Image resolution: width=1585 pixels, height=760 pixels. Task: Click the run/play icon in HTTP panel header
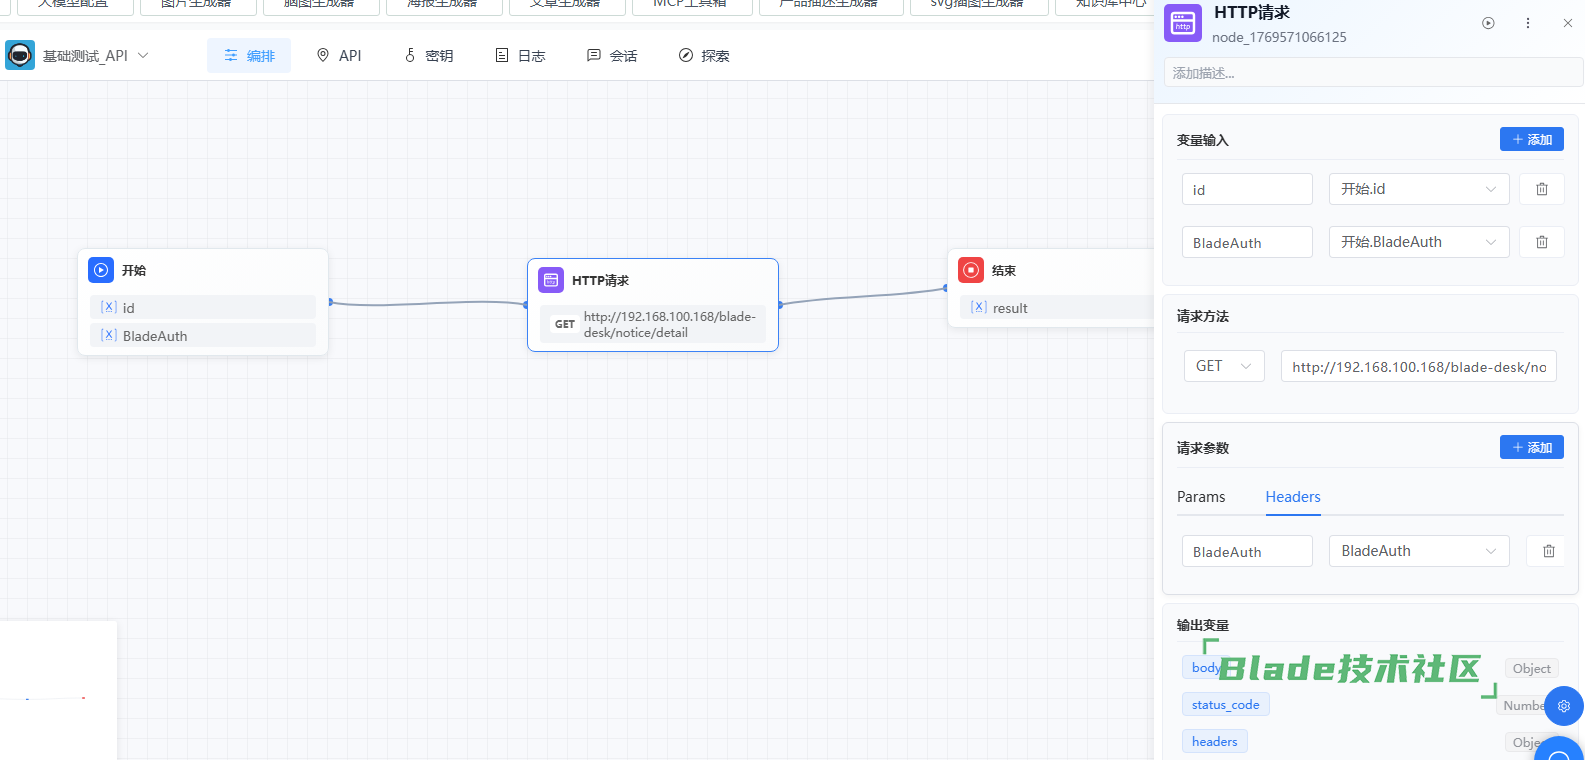click(1488, 23)
